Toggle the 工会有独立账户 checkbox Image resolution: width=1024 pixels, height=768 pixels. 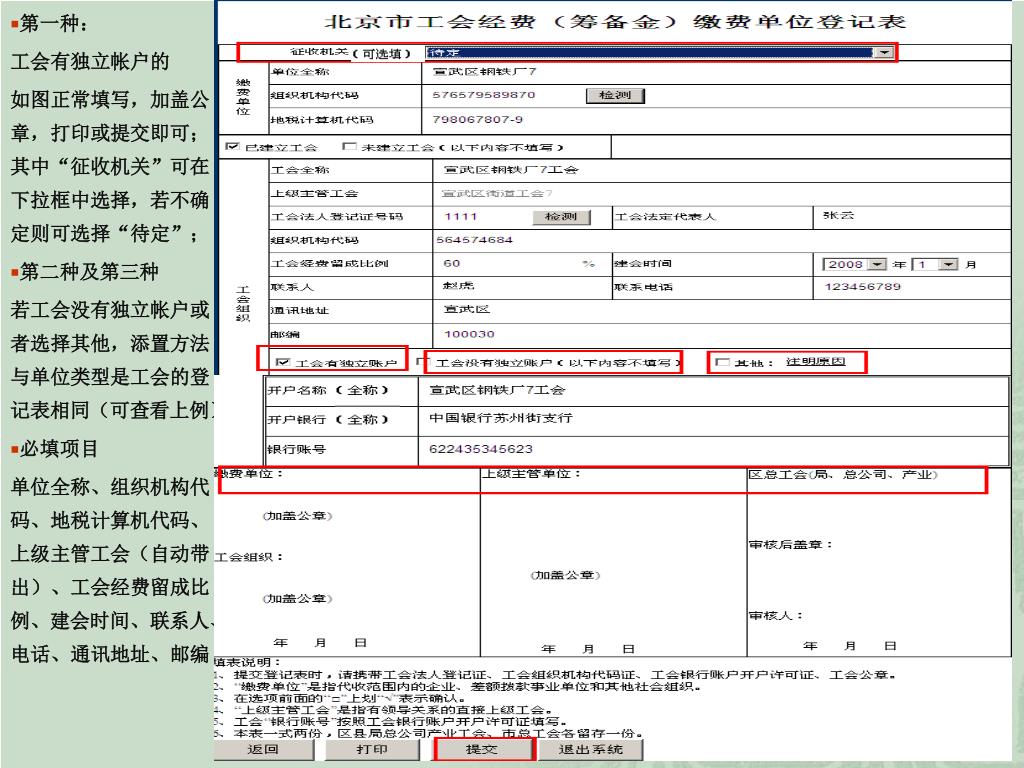pos(283,362)
